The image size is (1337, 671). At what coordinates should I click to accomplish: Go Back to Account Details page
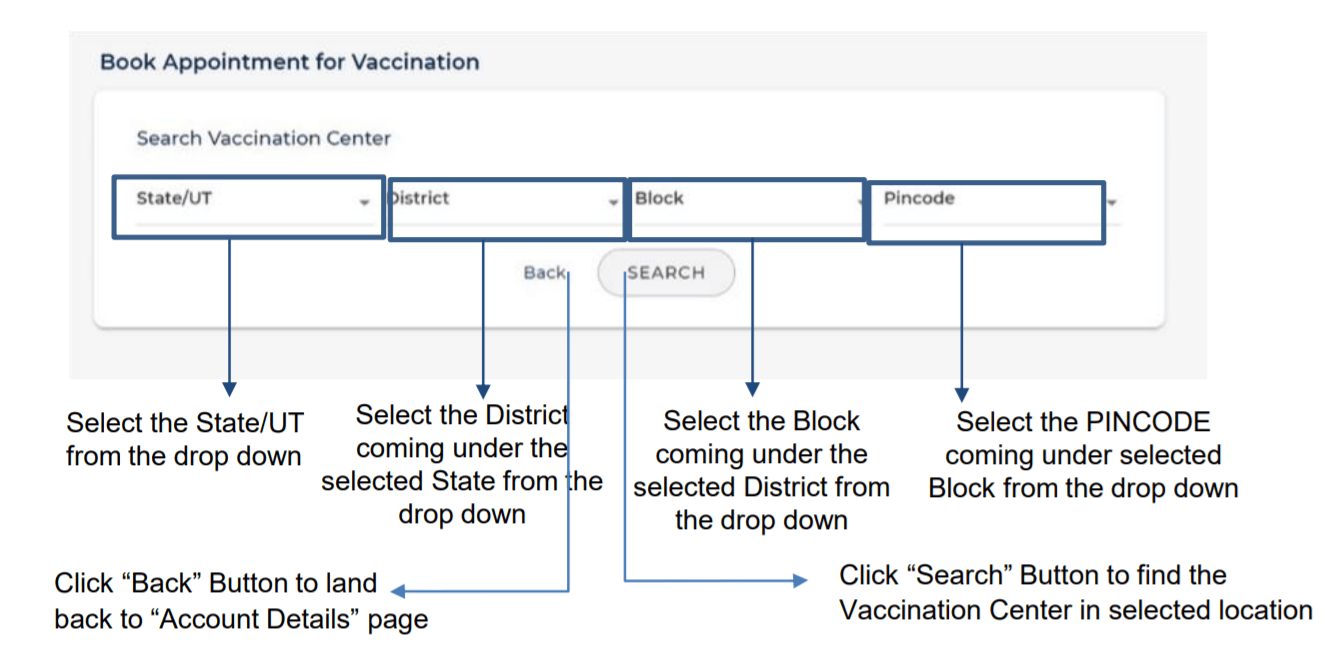545,273
